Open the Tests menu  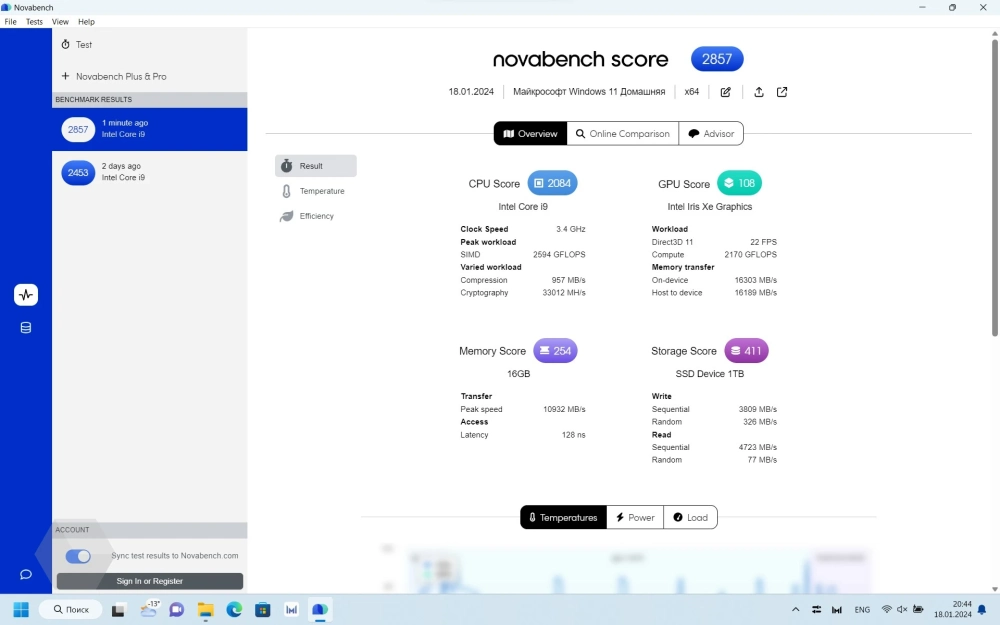click(x=34, y=21)
